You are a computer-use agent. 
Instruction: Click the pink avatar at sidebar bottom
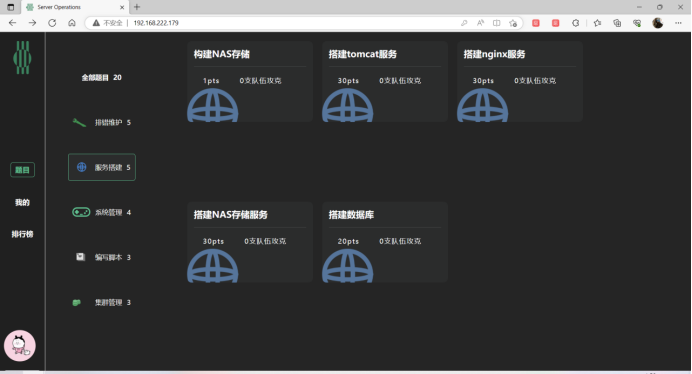click(x=20, y=346)
